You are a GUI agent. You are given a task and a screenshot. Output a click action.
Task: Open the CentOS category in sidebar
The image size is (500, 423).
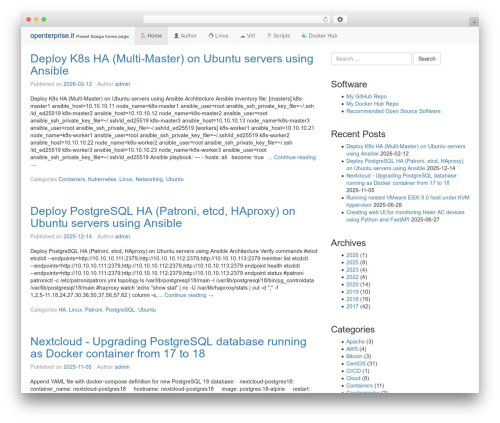[356, 364]
